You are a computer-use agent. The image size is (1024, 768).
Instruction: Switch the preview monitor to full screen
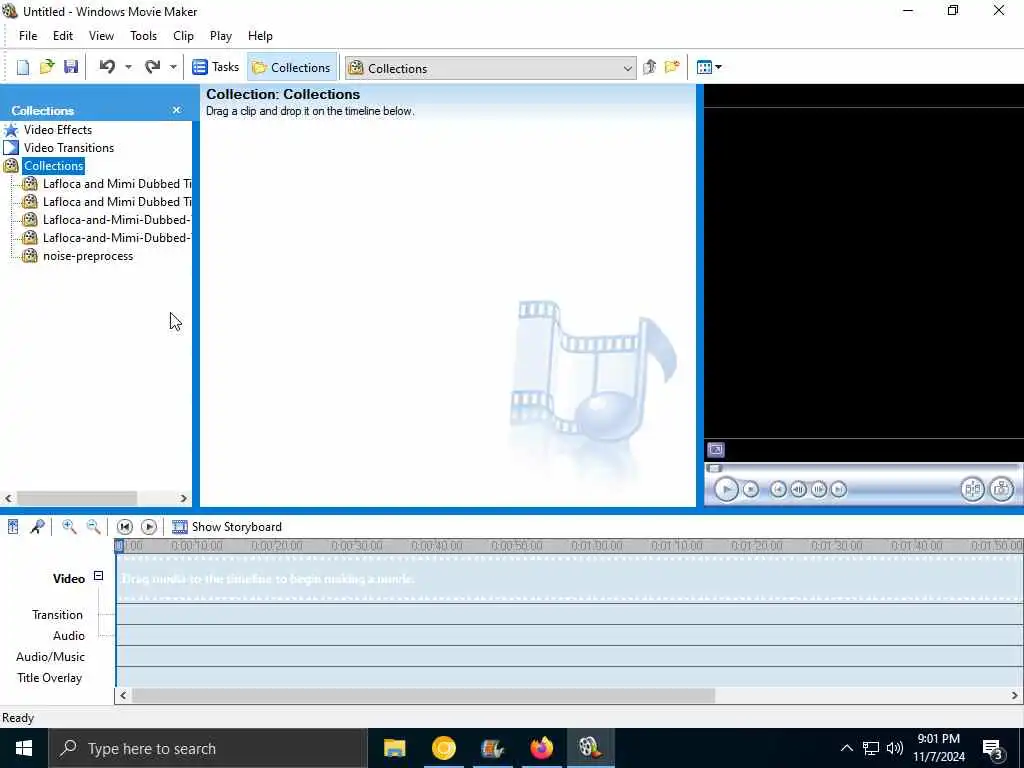click(x=716, y=450)
